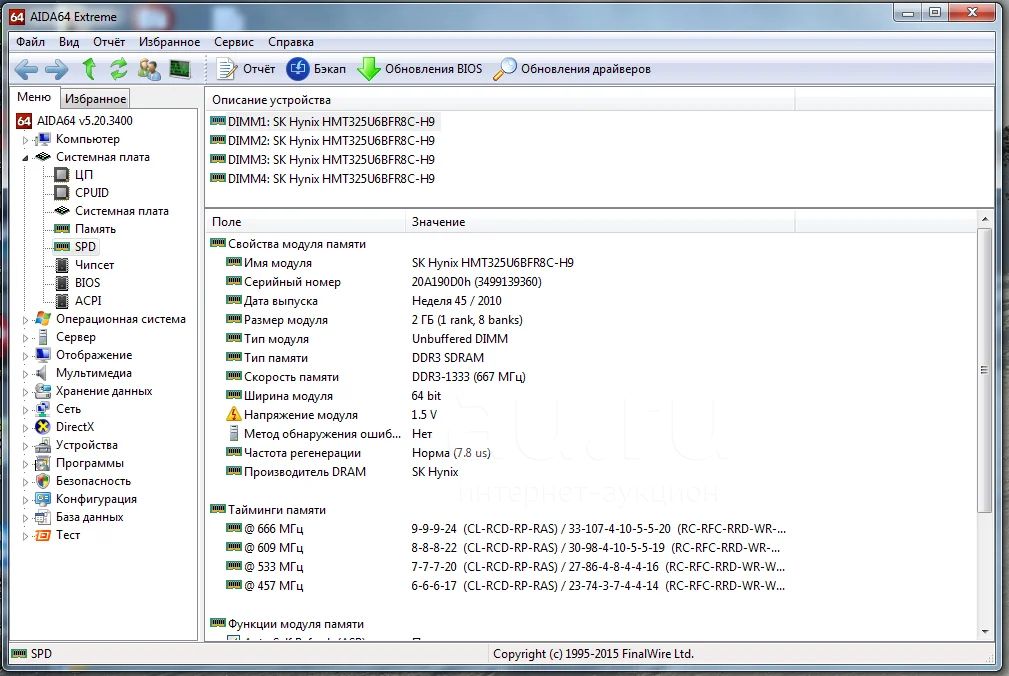This screenshot has width=1009, height=676.
Task: Click the details pane scroll-down arrow
Action: click(x=985, y=632)
